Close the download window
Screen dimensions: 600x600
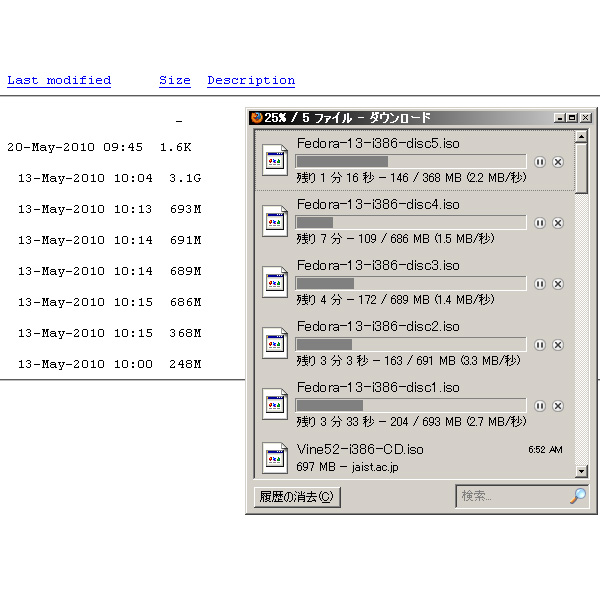pyautogui.click(x=585, y=118)
